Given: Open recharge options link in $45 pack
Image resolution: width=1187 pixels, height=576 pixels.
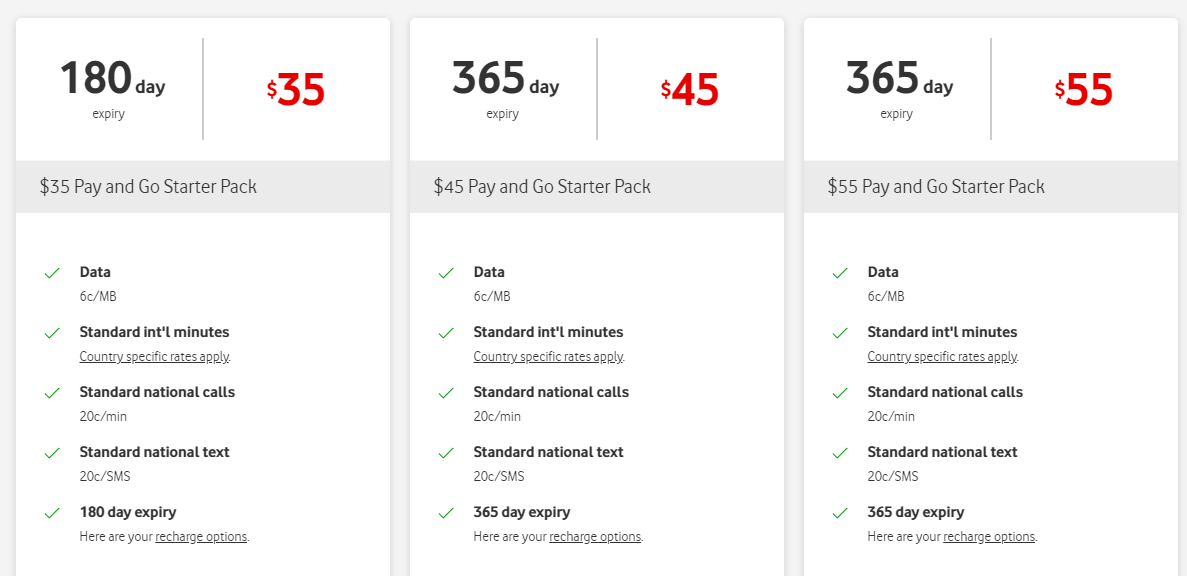Looking at the screenshot, I should click(x=593, y=536).
